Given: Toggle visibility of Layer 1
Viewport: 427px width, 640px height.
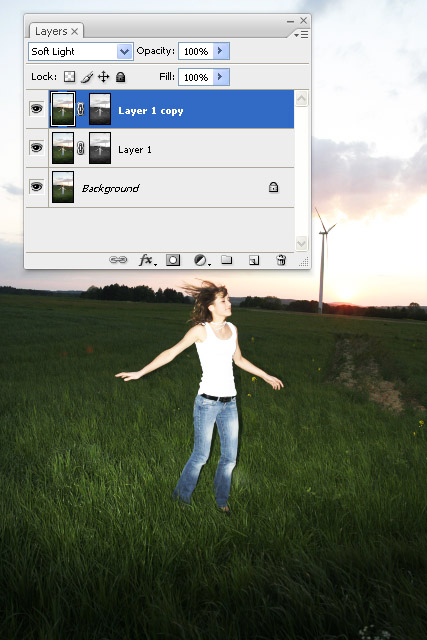Looking at the screenshot, I should (x=37, y=147).
